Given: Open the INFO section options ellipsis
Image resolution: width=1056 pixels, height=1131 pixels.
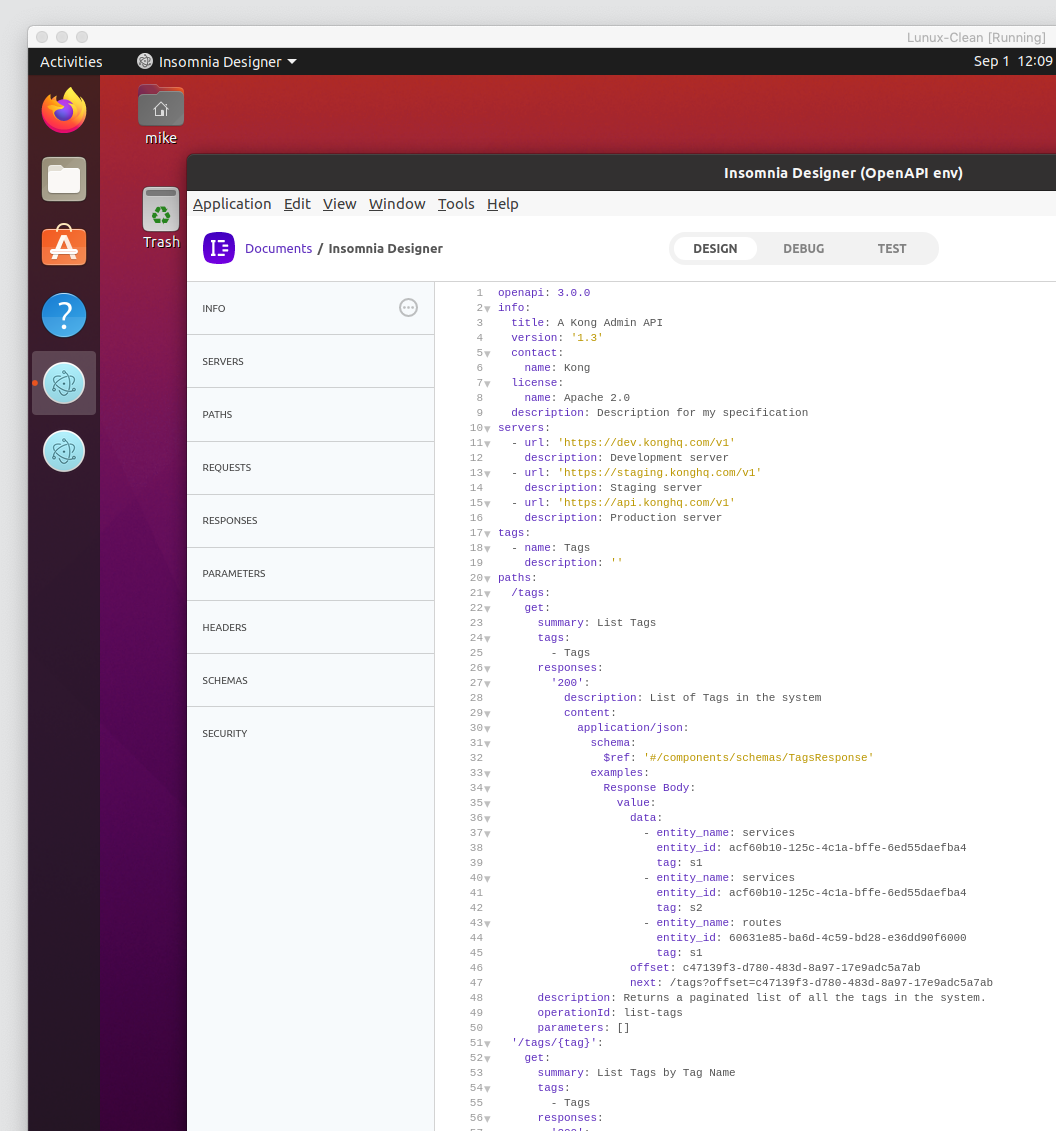Looking at the screenshot, I should (x=408, y=308).
